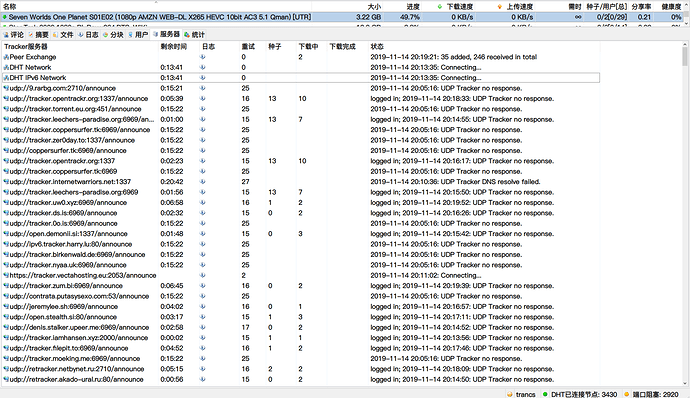Click the green DHT connected indicator
The height and width of the screenshot is (398, 690).
[545, 394]
